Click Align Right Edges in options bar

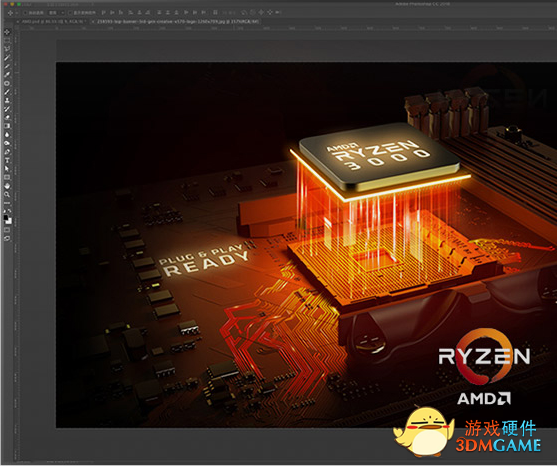click(148, 12)
